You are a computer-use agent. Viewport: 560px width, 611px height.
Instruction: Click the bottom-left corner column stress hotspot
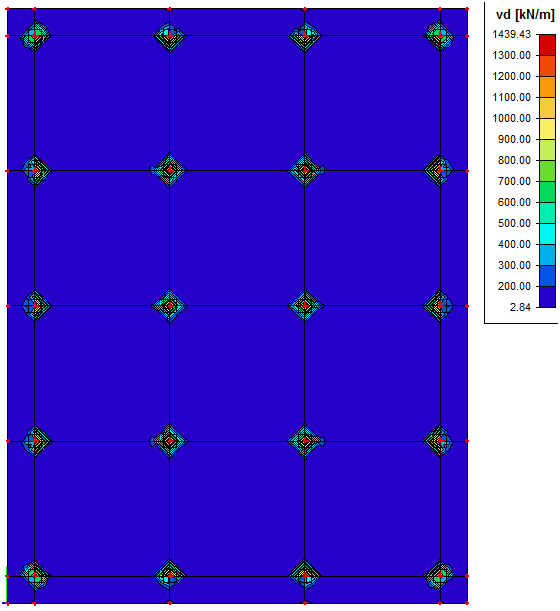pos(35,576)
